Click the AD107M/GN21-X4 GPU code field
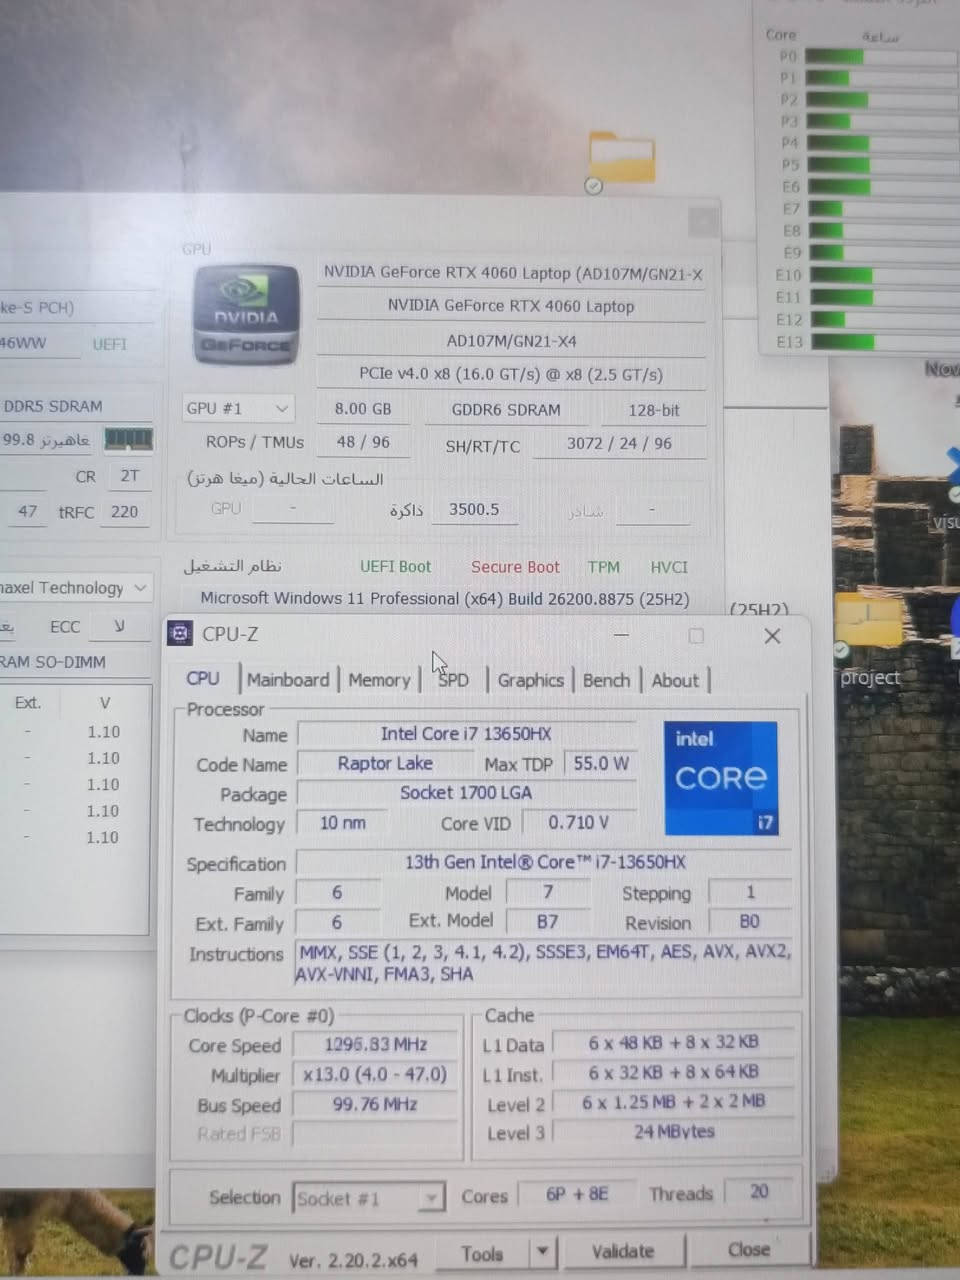960x1280 pixels. [x=511, y=341]
